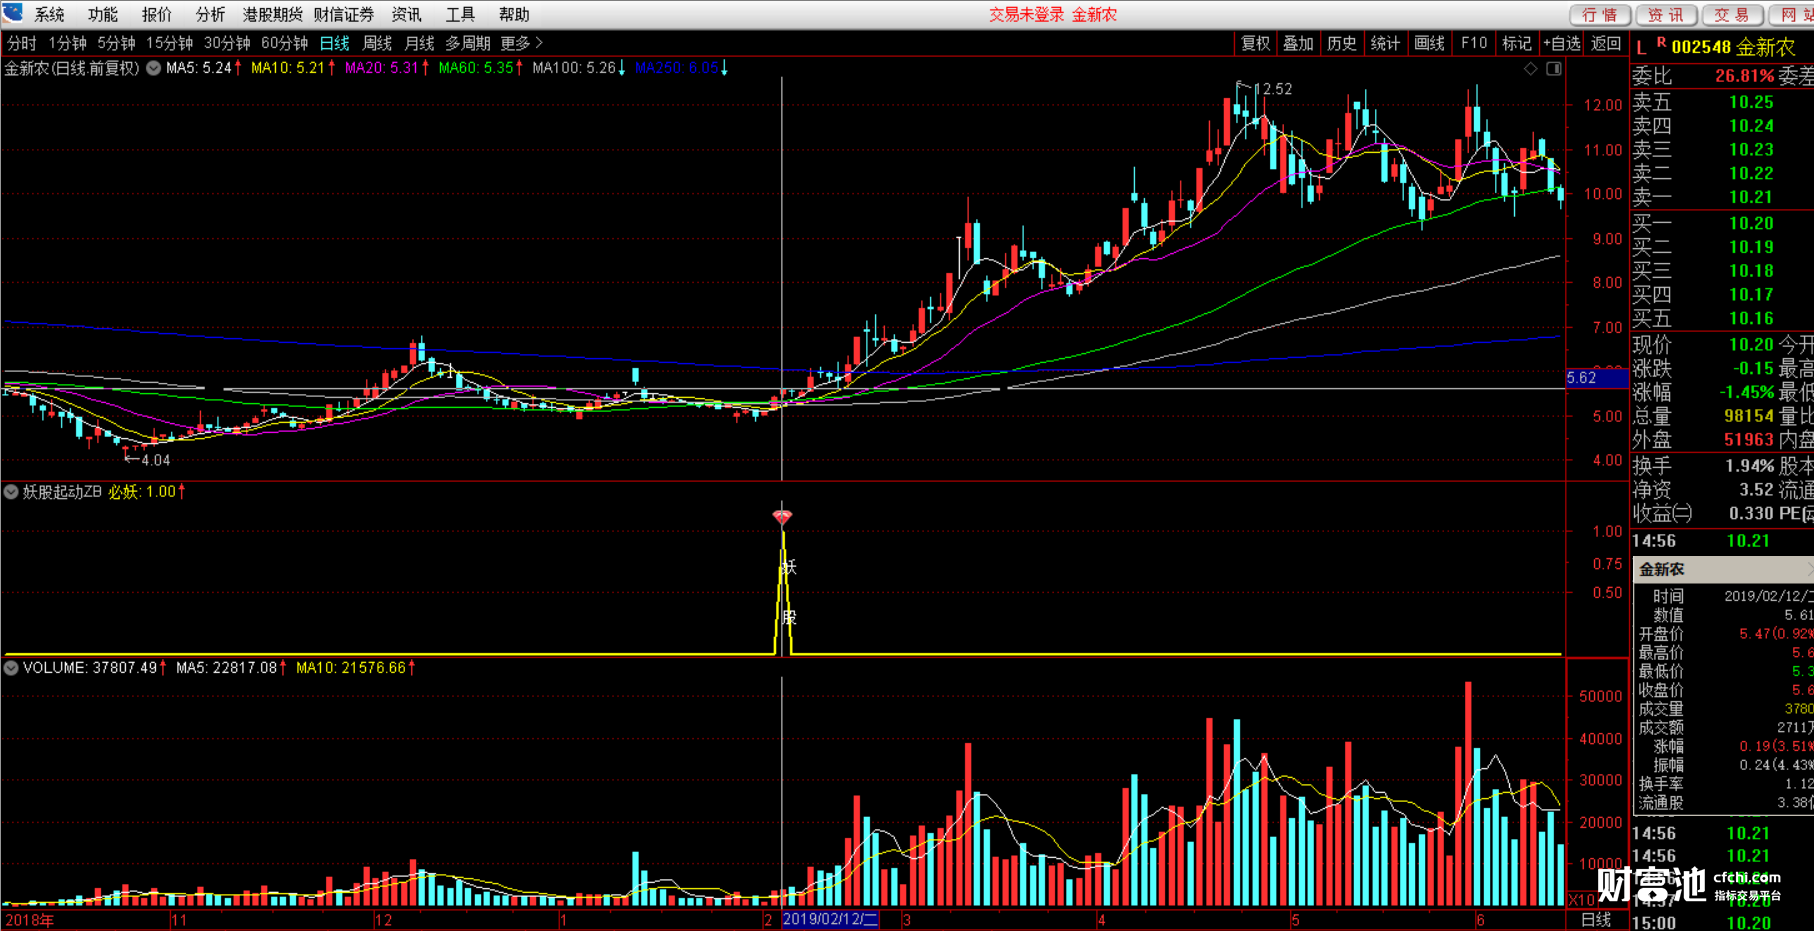Open the 港股期货 menu
This screenshot has height=931, width=1814.
coord(272,14)
